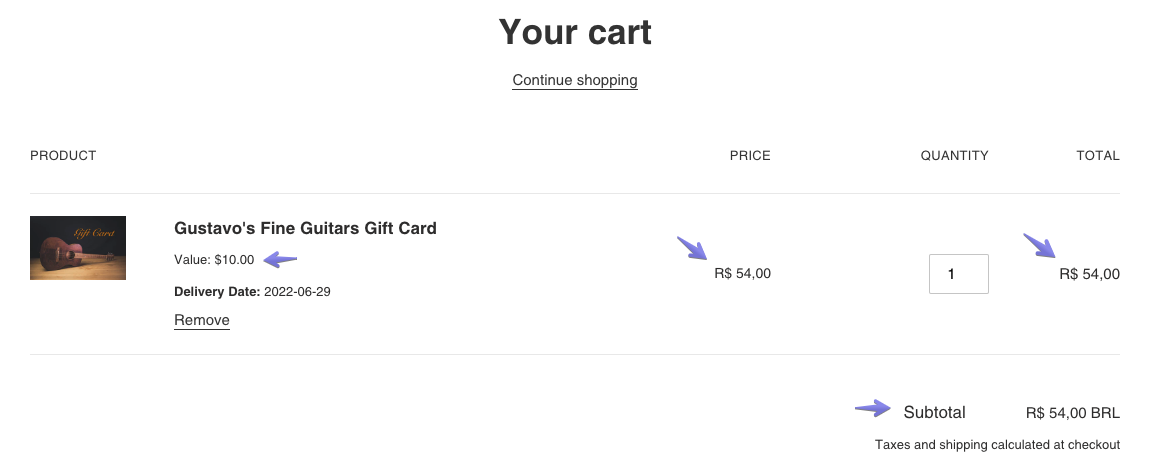The image size is (1150, 467).
Task: Click the purple arrow pointing at Subtotal
Action: coord(873,408)
